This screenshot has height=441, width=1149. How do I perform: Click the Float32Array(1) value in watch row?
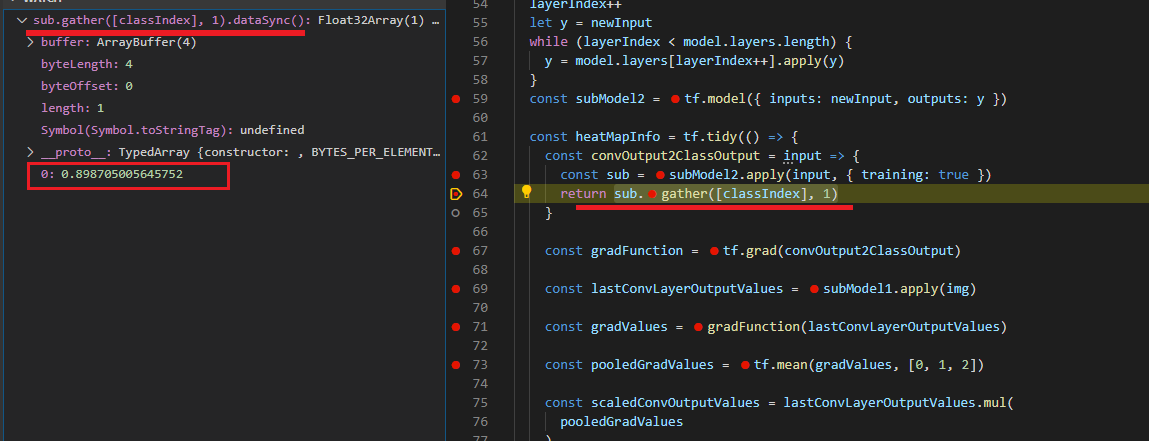[x=371, y=21]
